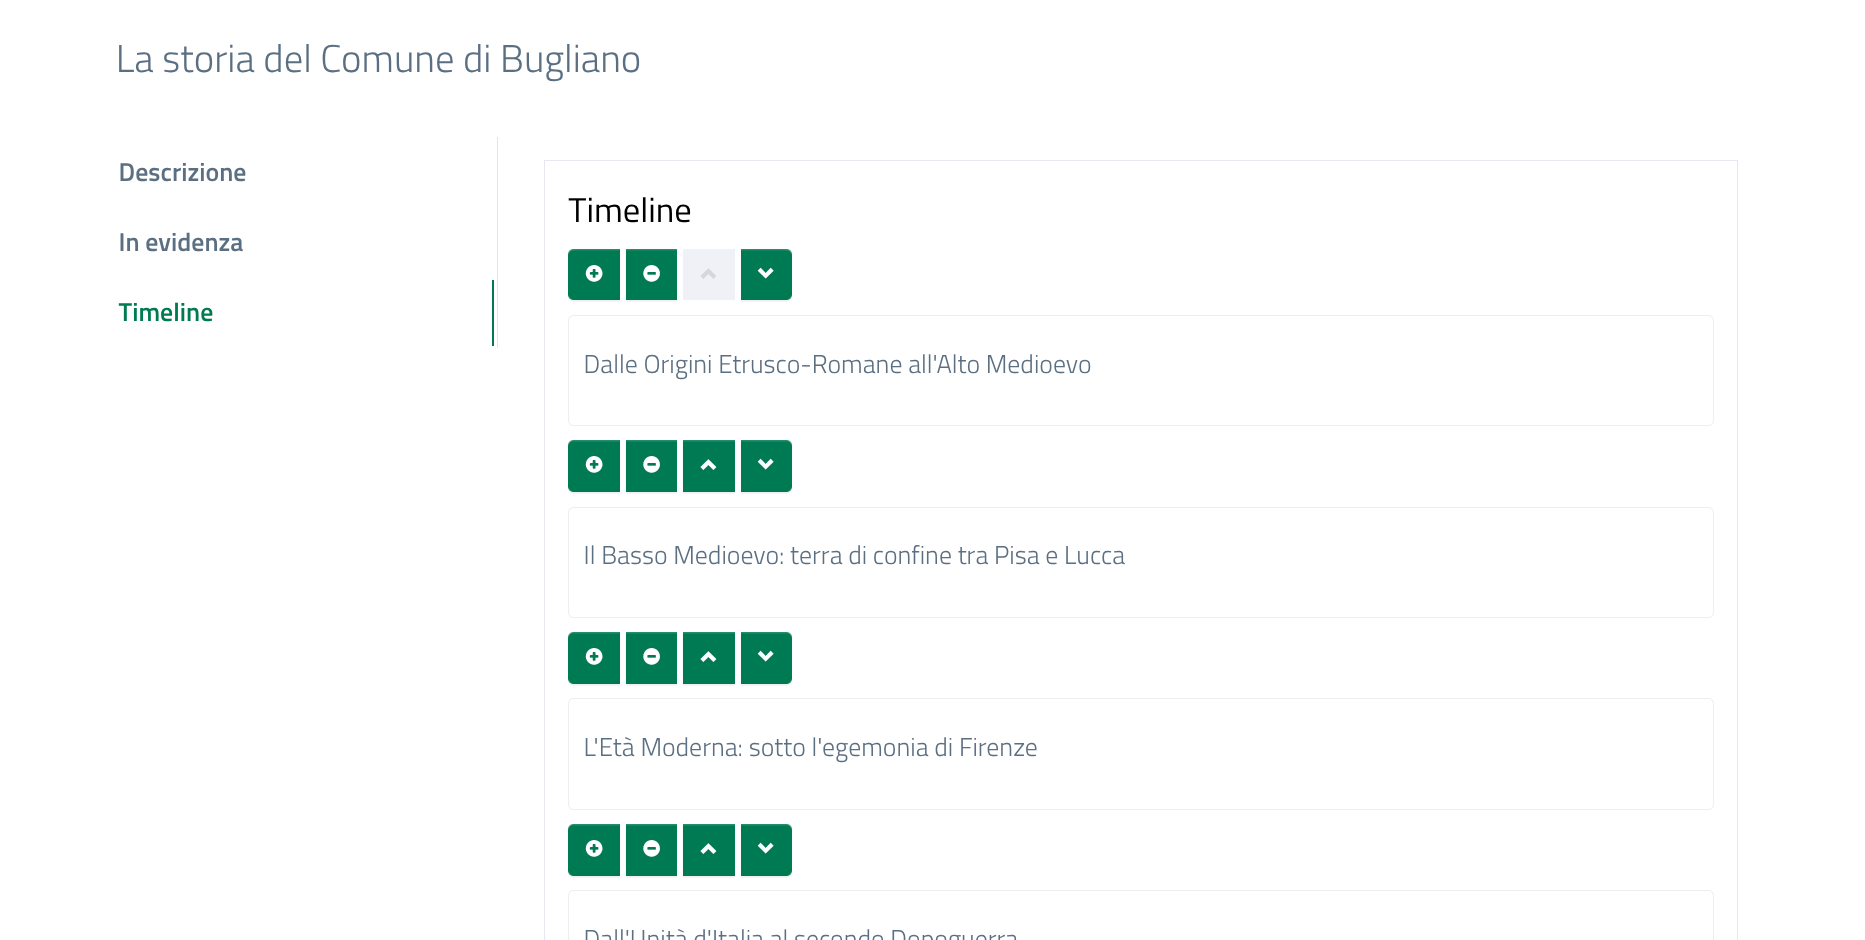The width and height of the screenshot is (1865, 940).
Task: Remove the Età Moderna timeline entry
Action: 651,658
